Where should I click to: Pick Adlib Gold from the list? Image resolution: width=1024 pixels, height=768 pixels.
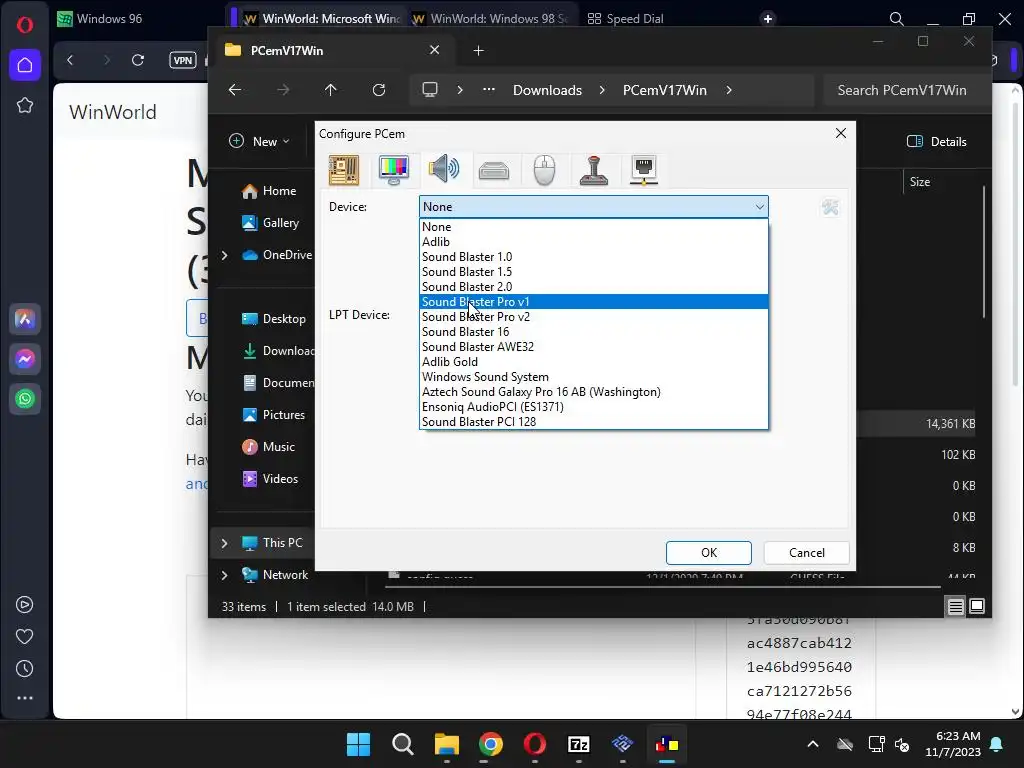pyautogui.click(x=594, y=362)
